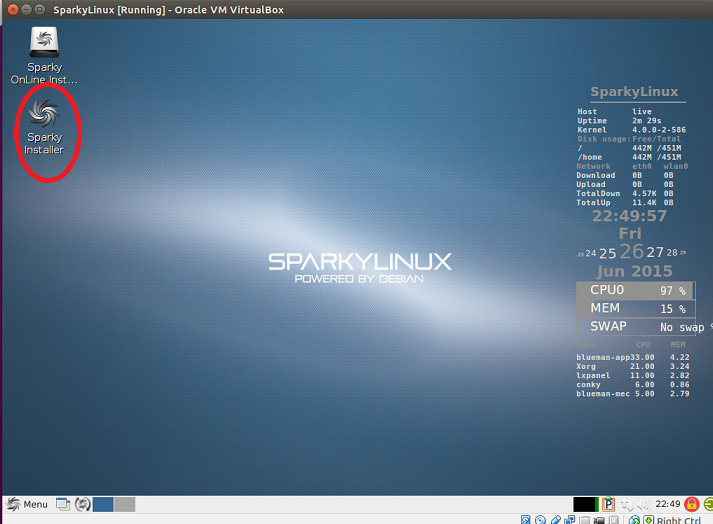This screenshot has width=713, height=524.
Task: Click VirtualBox shared folders indicator
Action: 584,520
